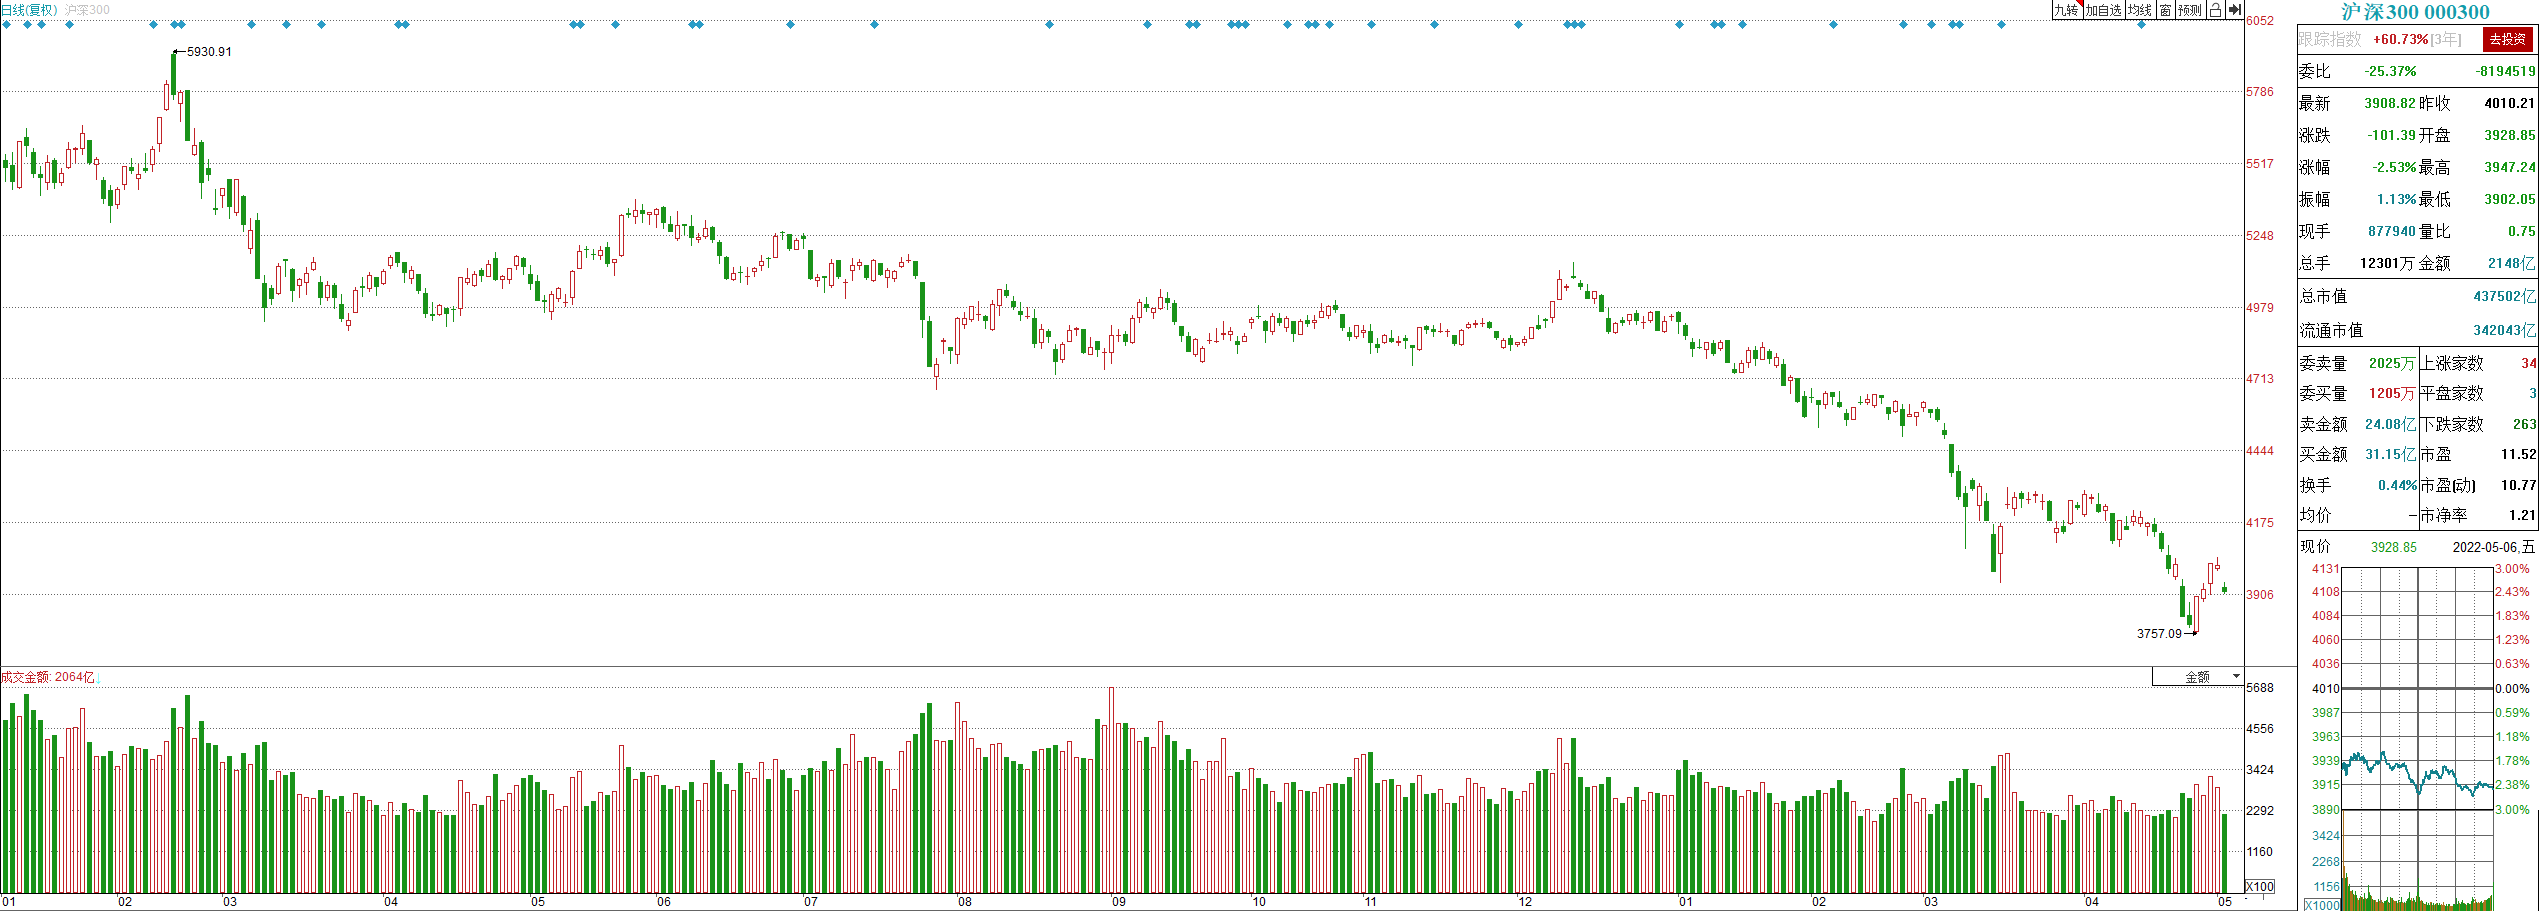Click the leftmost blue diamond event marker
Viewport: 2539px width, 911px height.
coord(7,25)
